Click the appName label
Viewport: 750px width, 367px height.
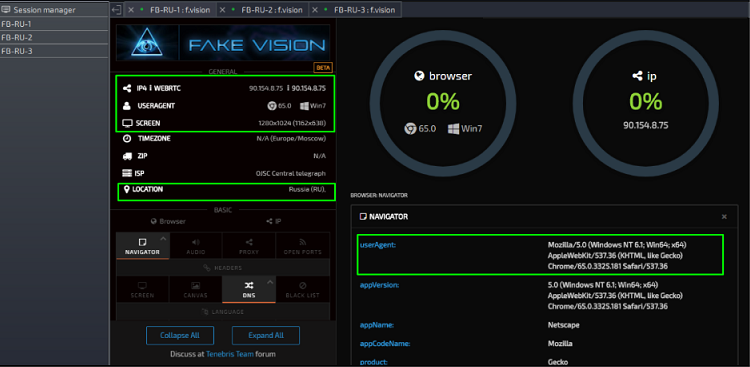tap(377, 325)
